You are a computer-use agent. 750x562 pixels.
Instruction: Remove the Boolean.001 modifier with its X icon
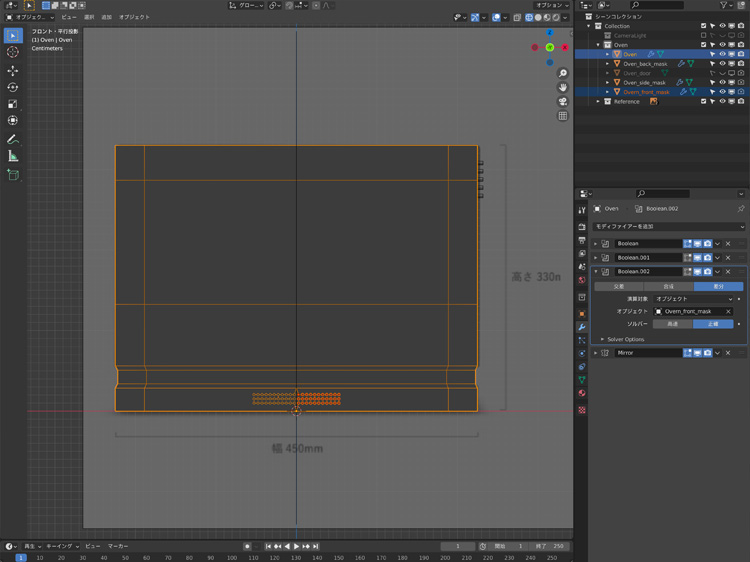[x=728, y=258]
